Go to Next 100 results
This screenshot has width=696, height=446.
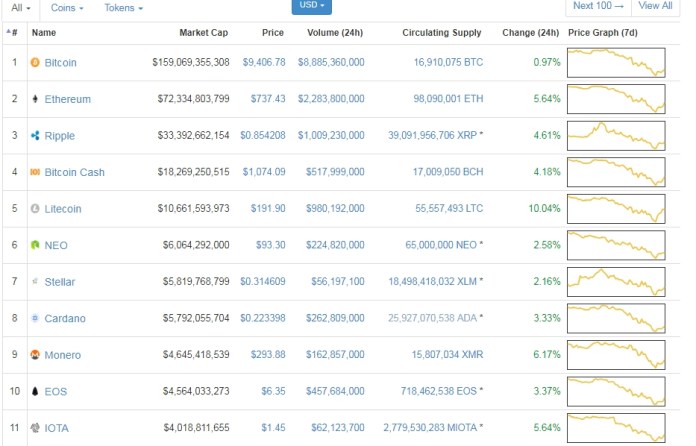point(598,6)
